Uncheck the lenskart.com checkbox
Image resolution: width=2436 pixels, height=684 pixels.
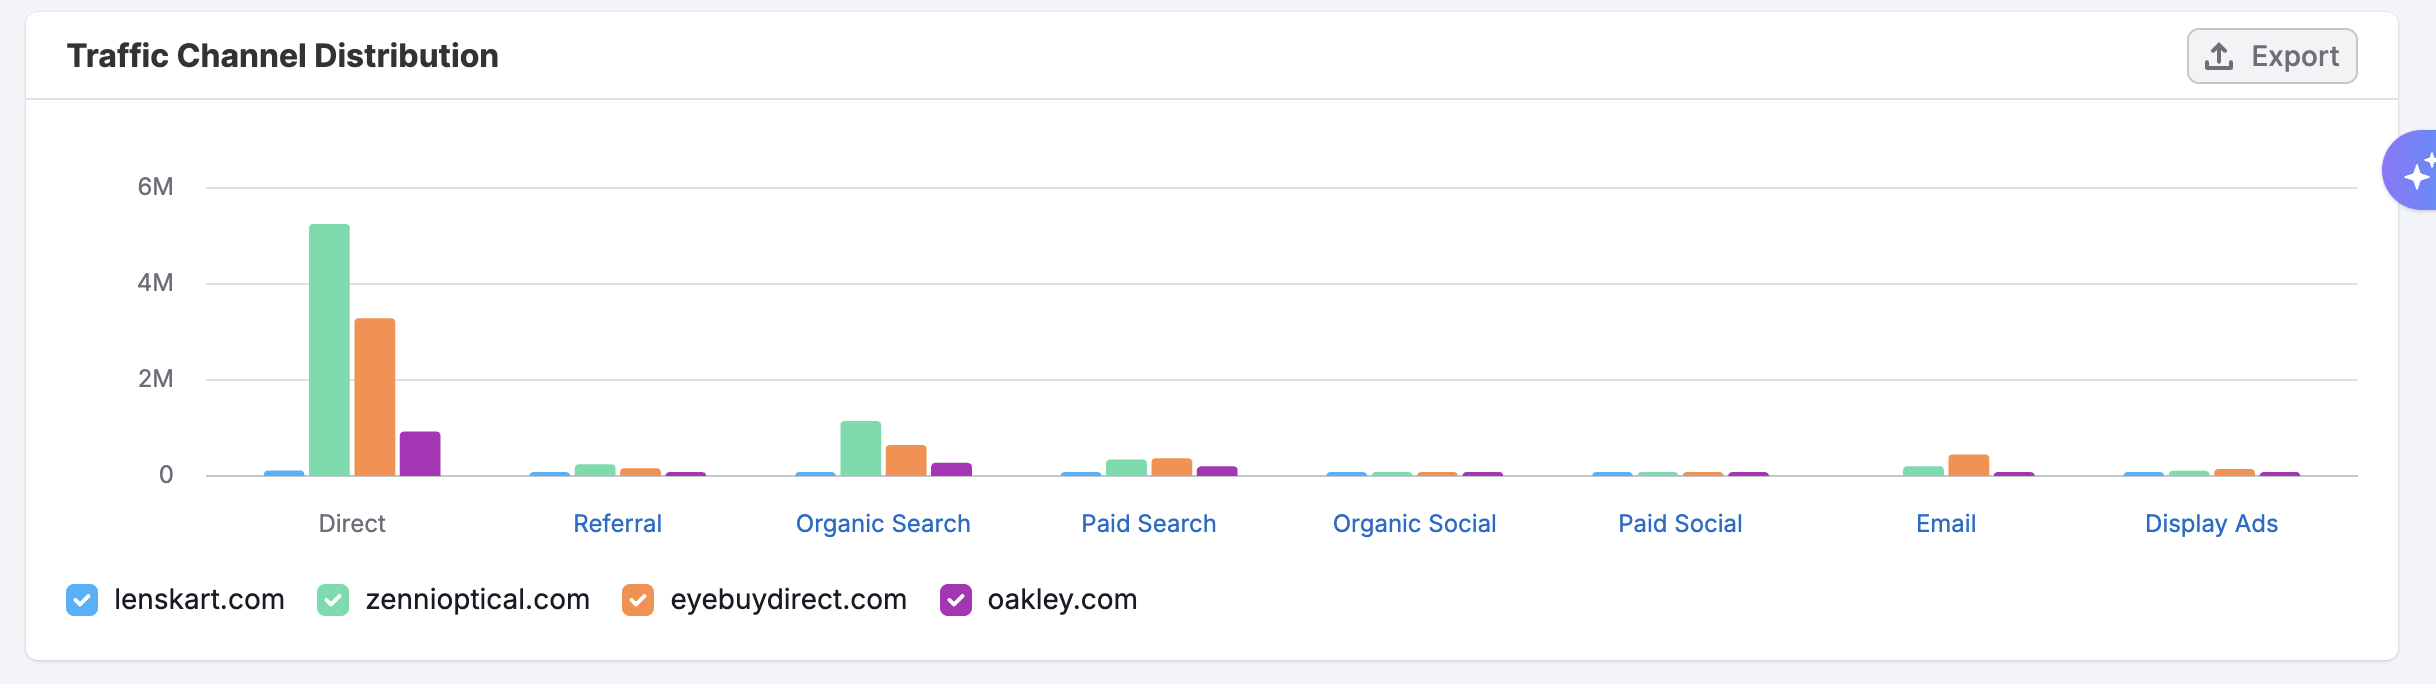tap(82, 600)
